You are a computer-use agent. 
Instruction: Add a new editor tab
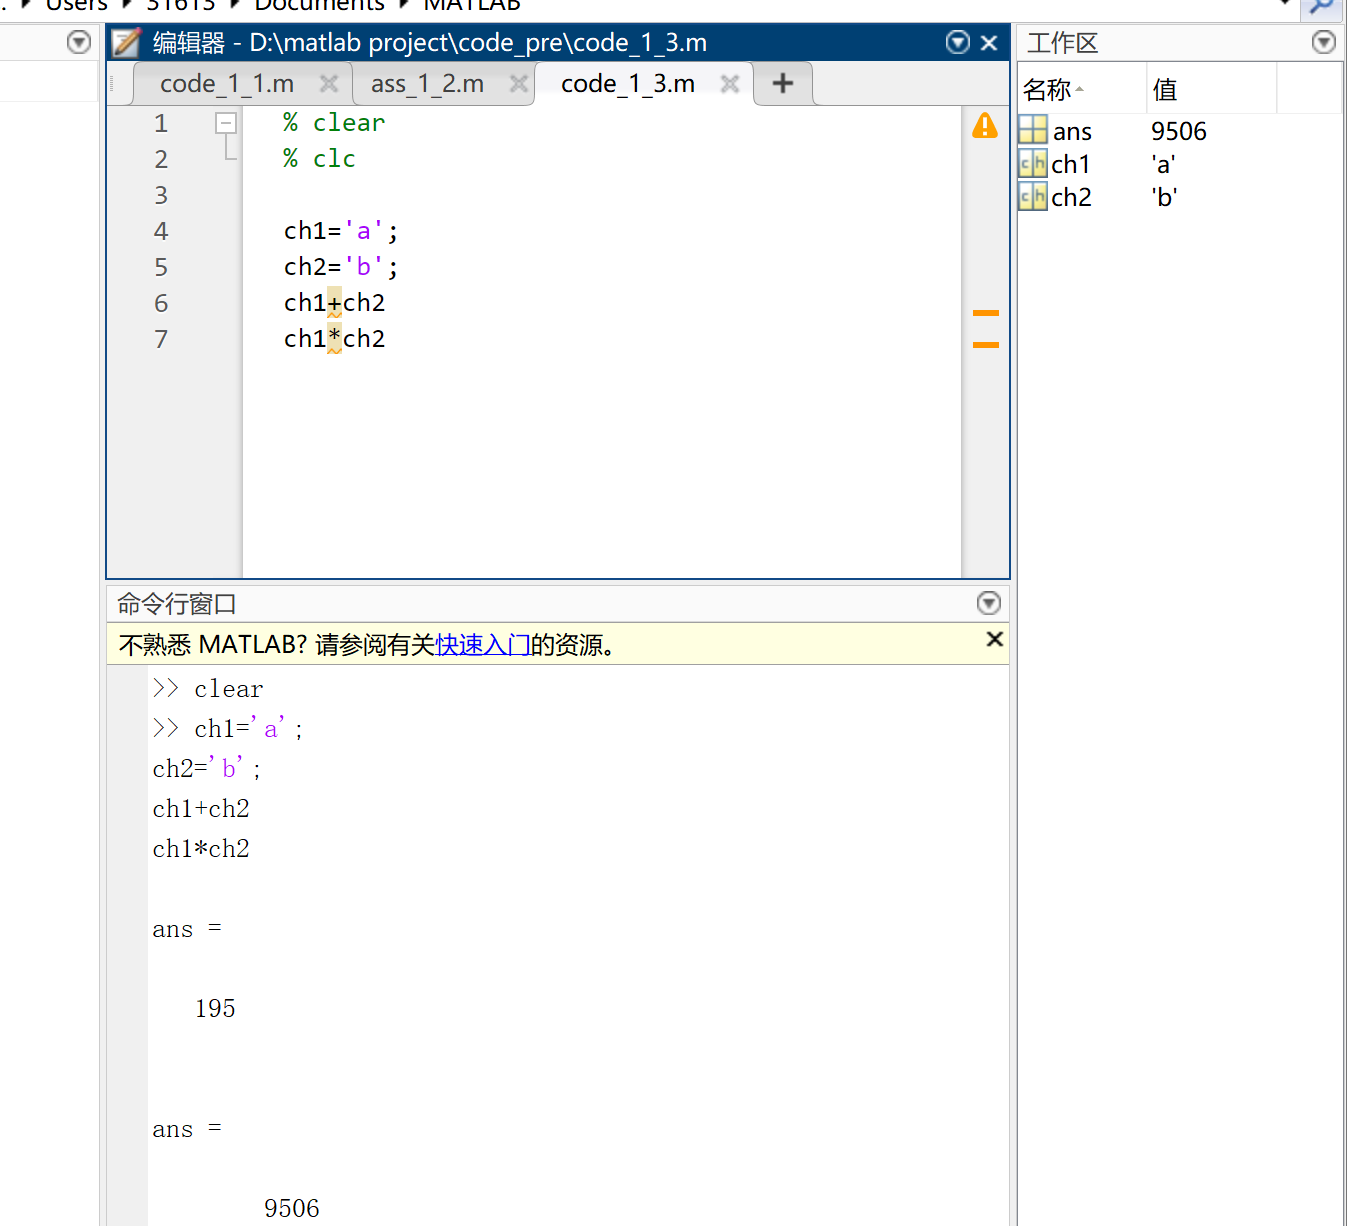(783, 83)
